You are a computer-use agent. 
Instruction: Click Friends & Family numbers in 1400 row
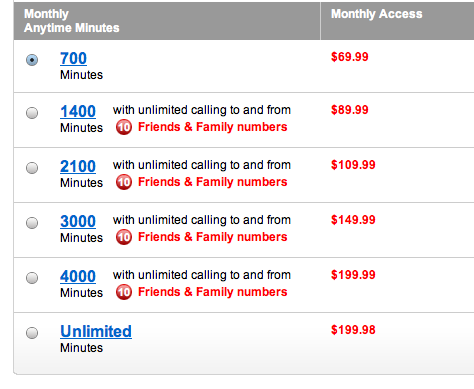click(213, 127)
